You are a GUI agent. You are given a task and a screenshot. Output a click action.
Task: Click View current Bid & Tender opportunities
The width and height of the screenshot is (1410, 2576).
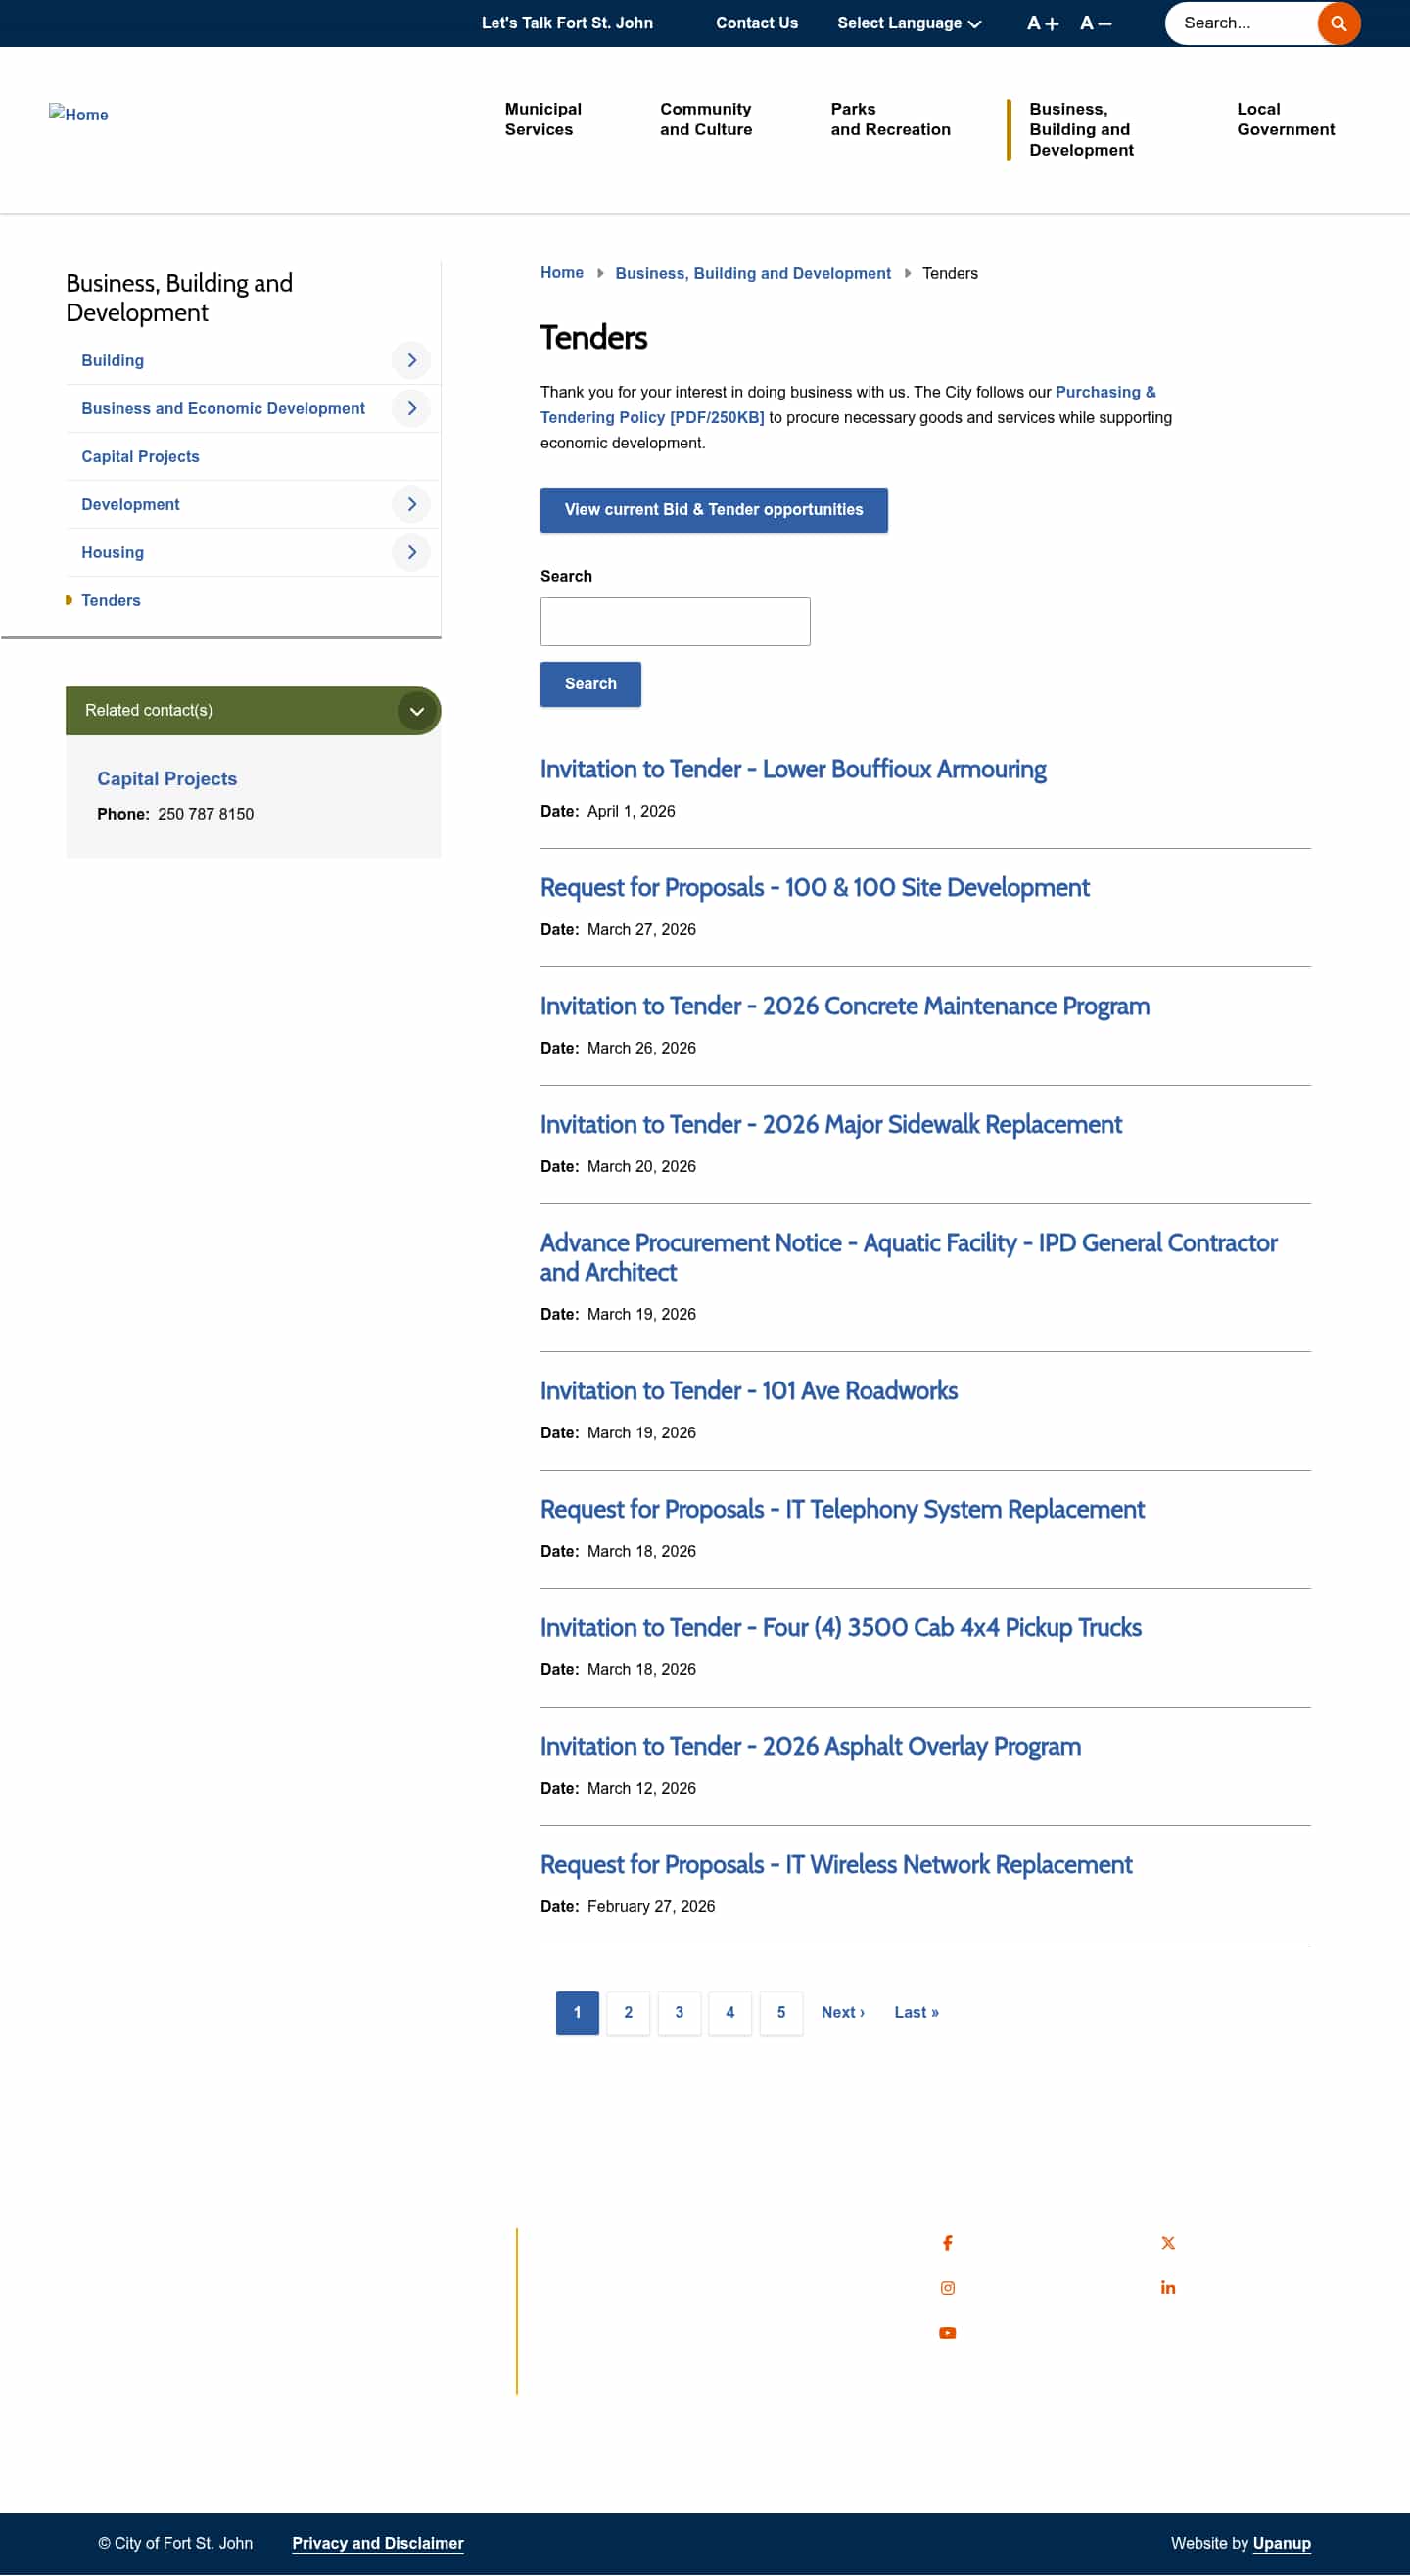point(713,510)
